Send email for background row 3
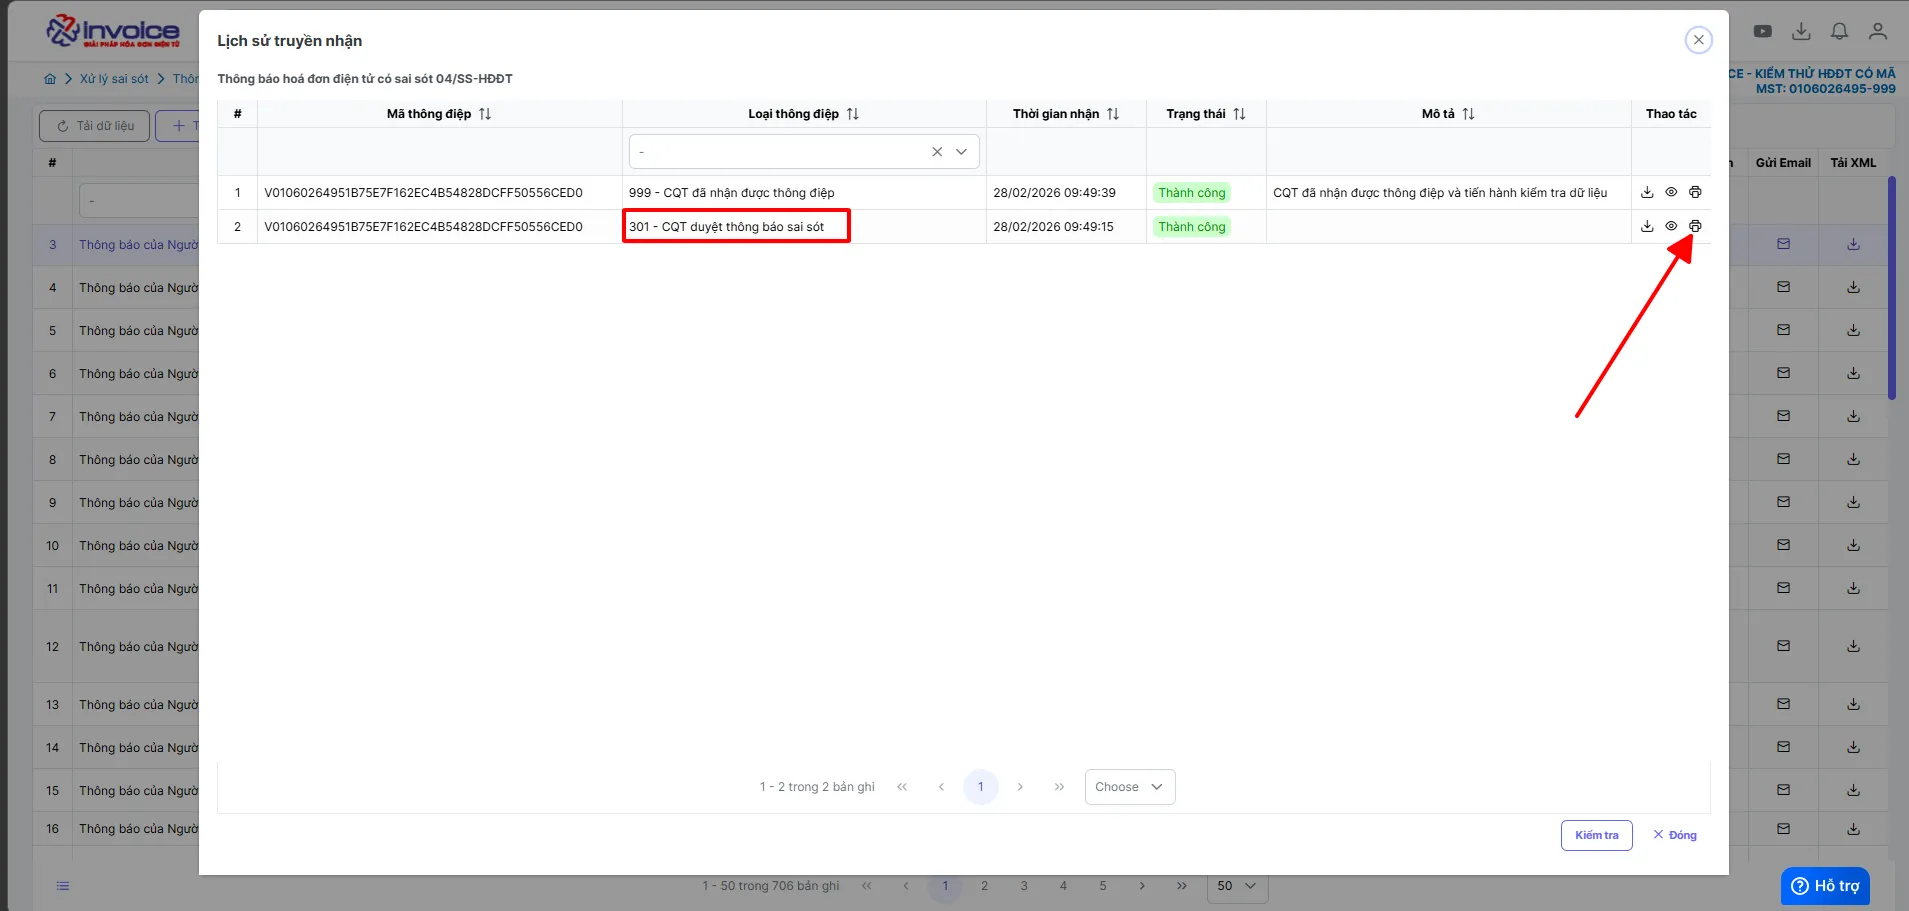The width and height of the screenshot is (1909, 911). tap(1783, 244)
